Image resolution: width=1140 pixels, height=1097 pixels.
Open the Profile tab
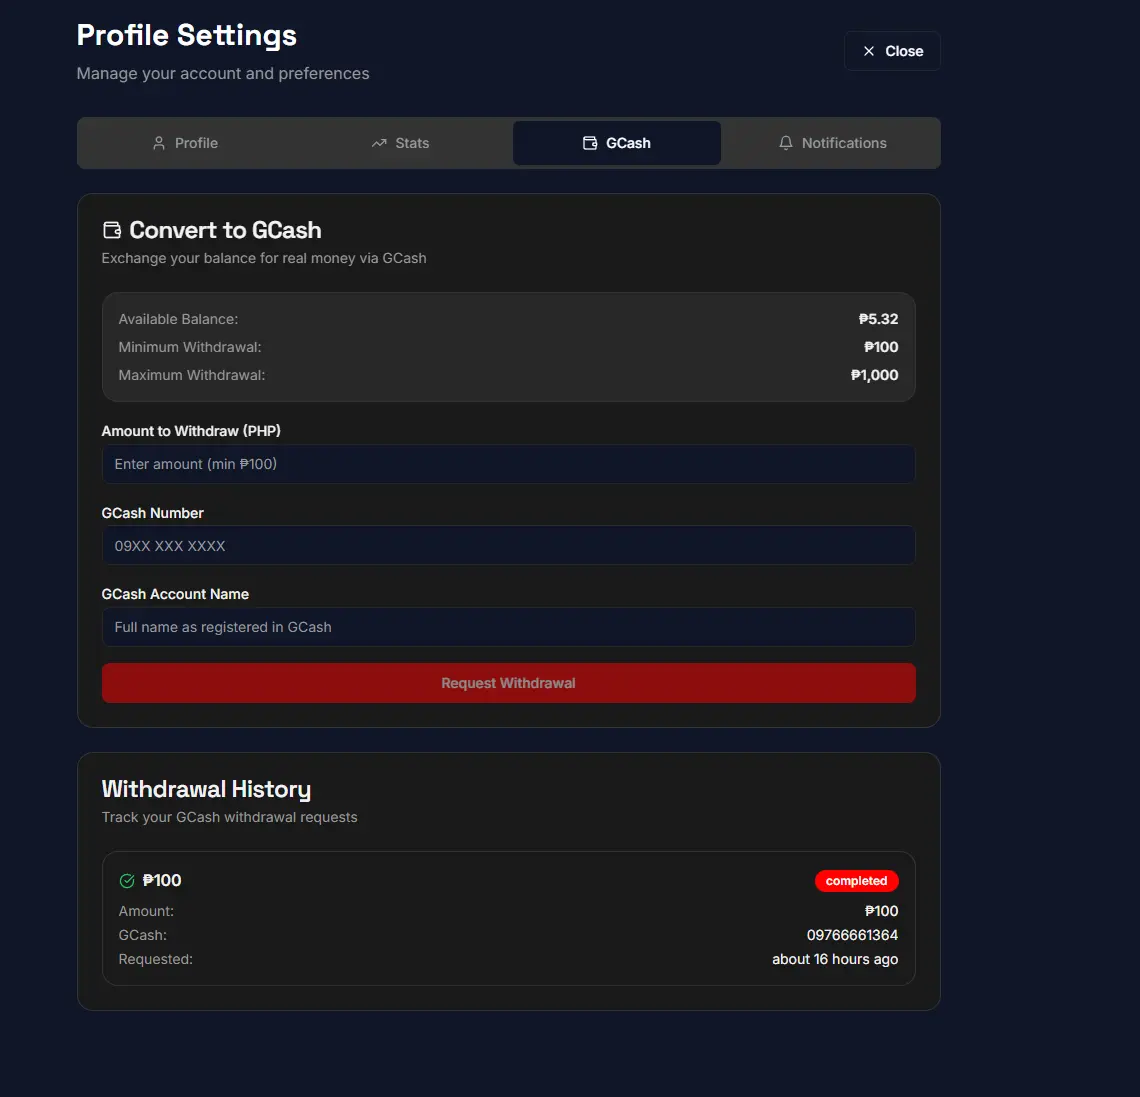(185, 143)
